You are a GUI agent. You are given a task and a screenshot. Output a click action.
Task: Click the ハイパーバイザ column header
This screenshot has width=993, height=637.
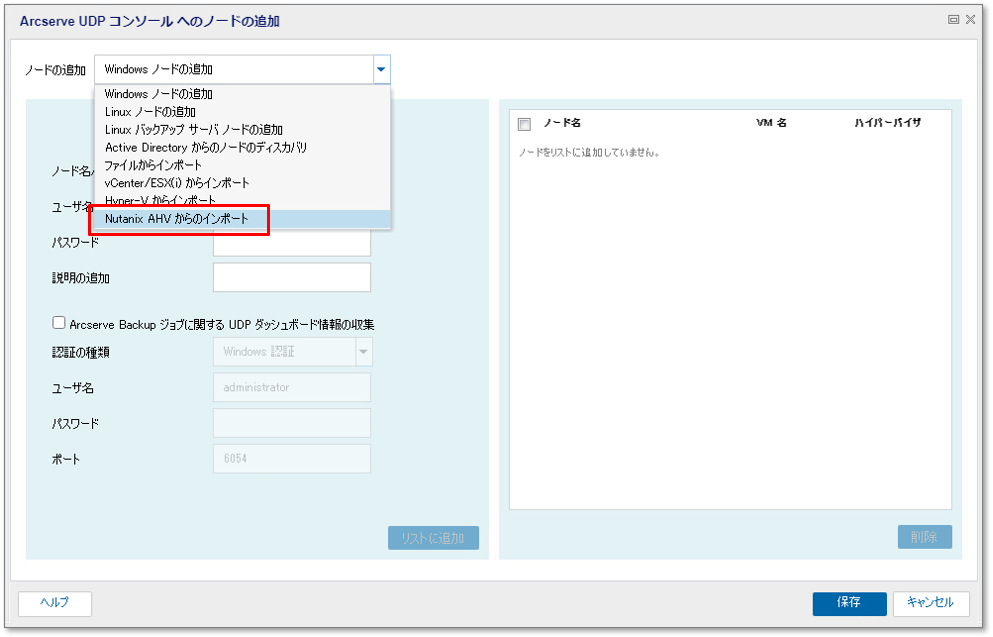tap(888, 123)
